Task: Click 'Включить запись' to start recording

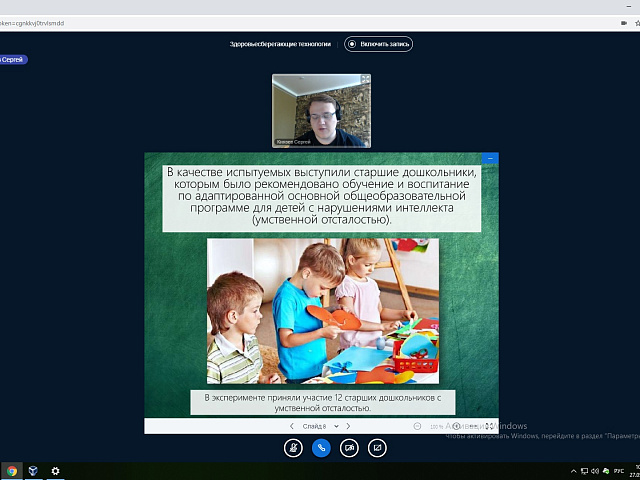Action: pyautogui.click(x=378, y=44)
